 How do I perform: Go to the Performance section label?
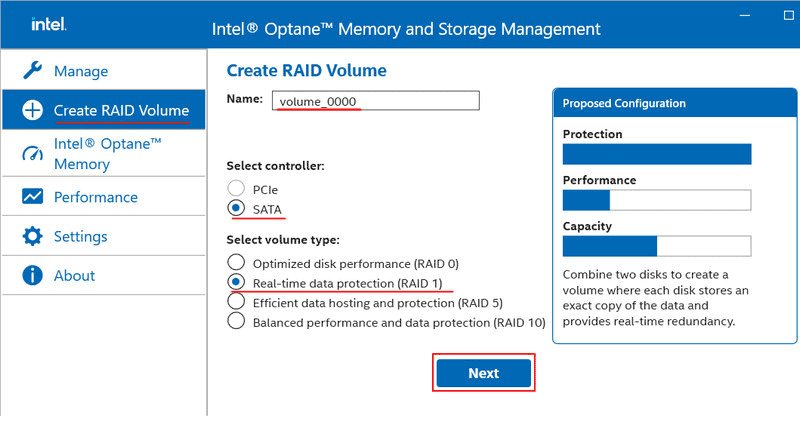96,197
